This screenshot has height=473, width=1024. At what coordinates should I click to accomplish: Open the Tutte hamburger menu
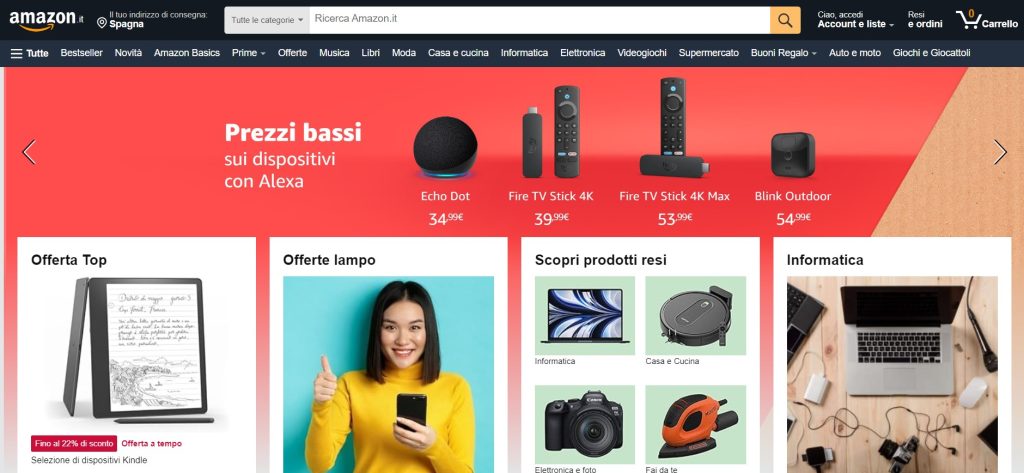pos(29,53)
